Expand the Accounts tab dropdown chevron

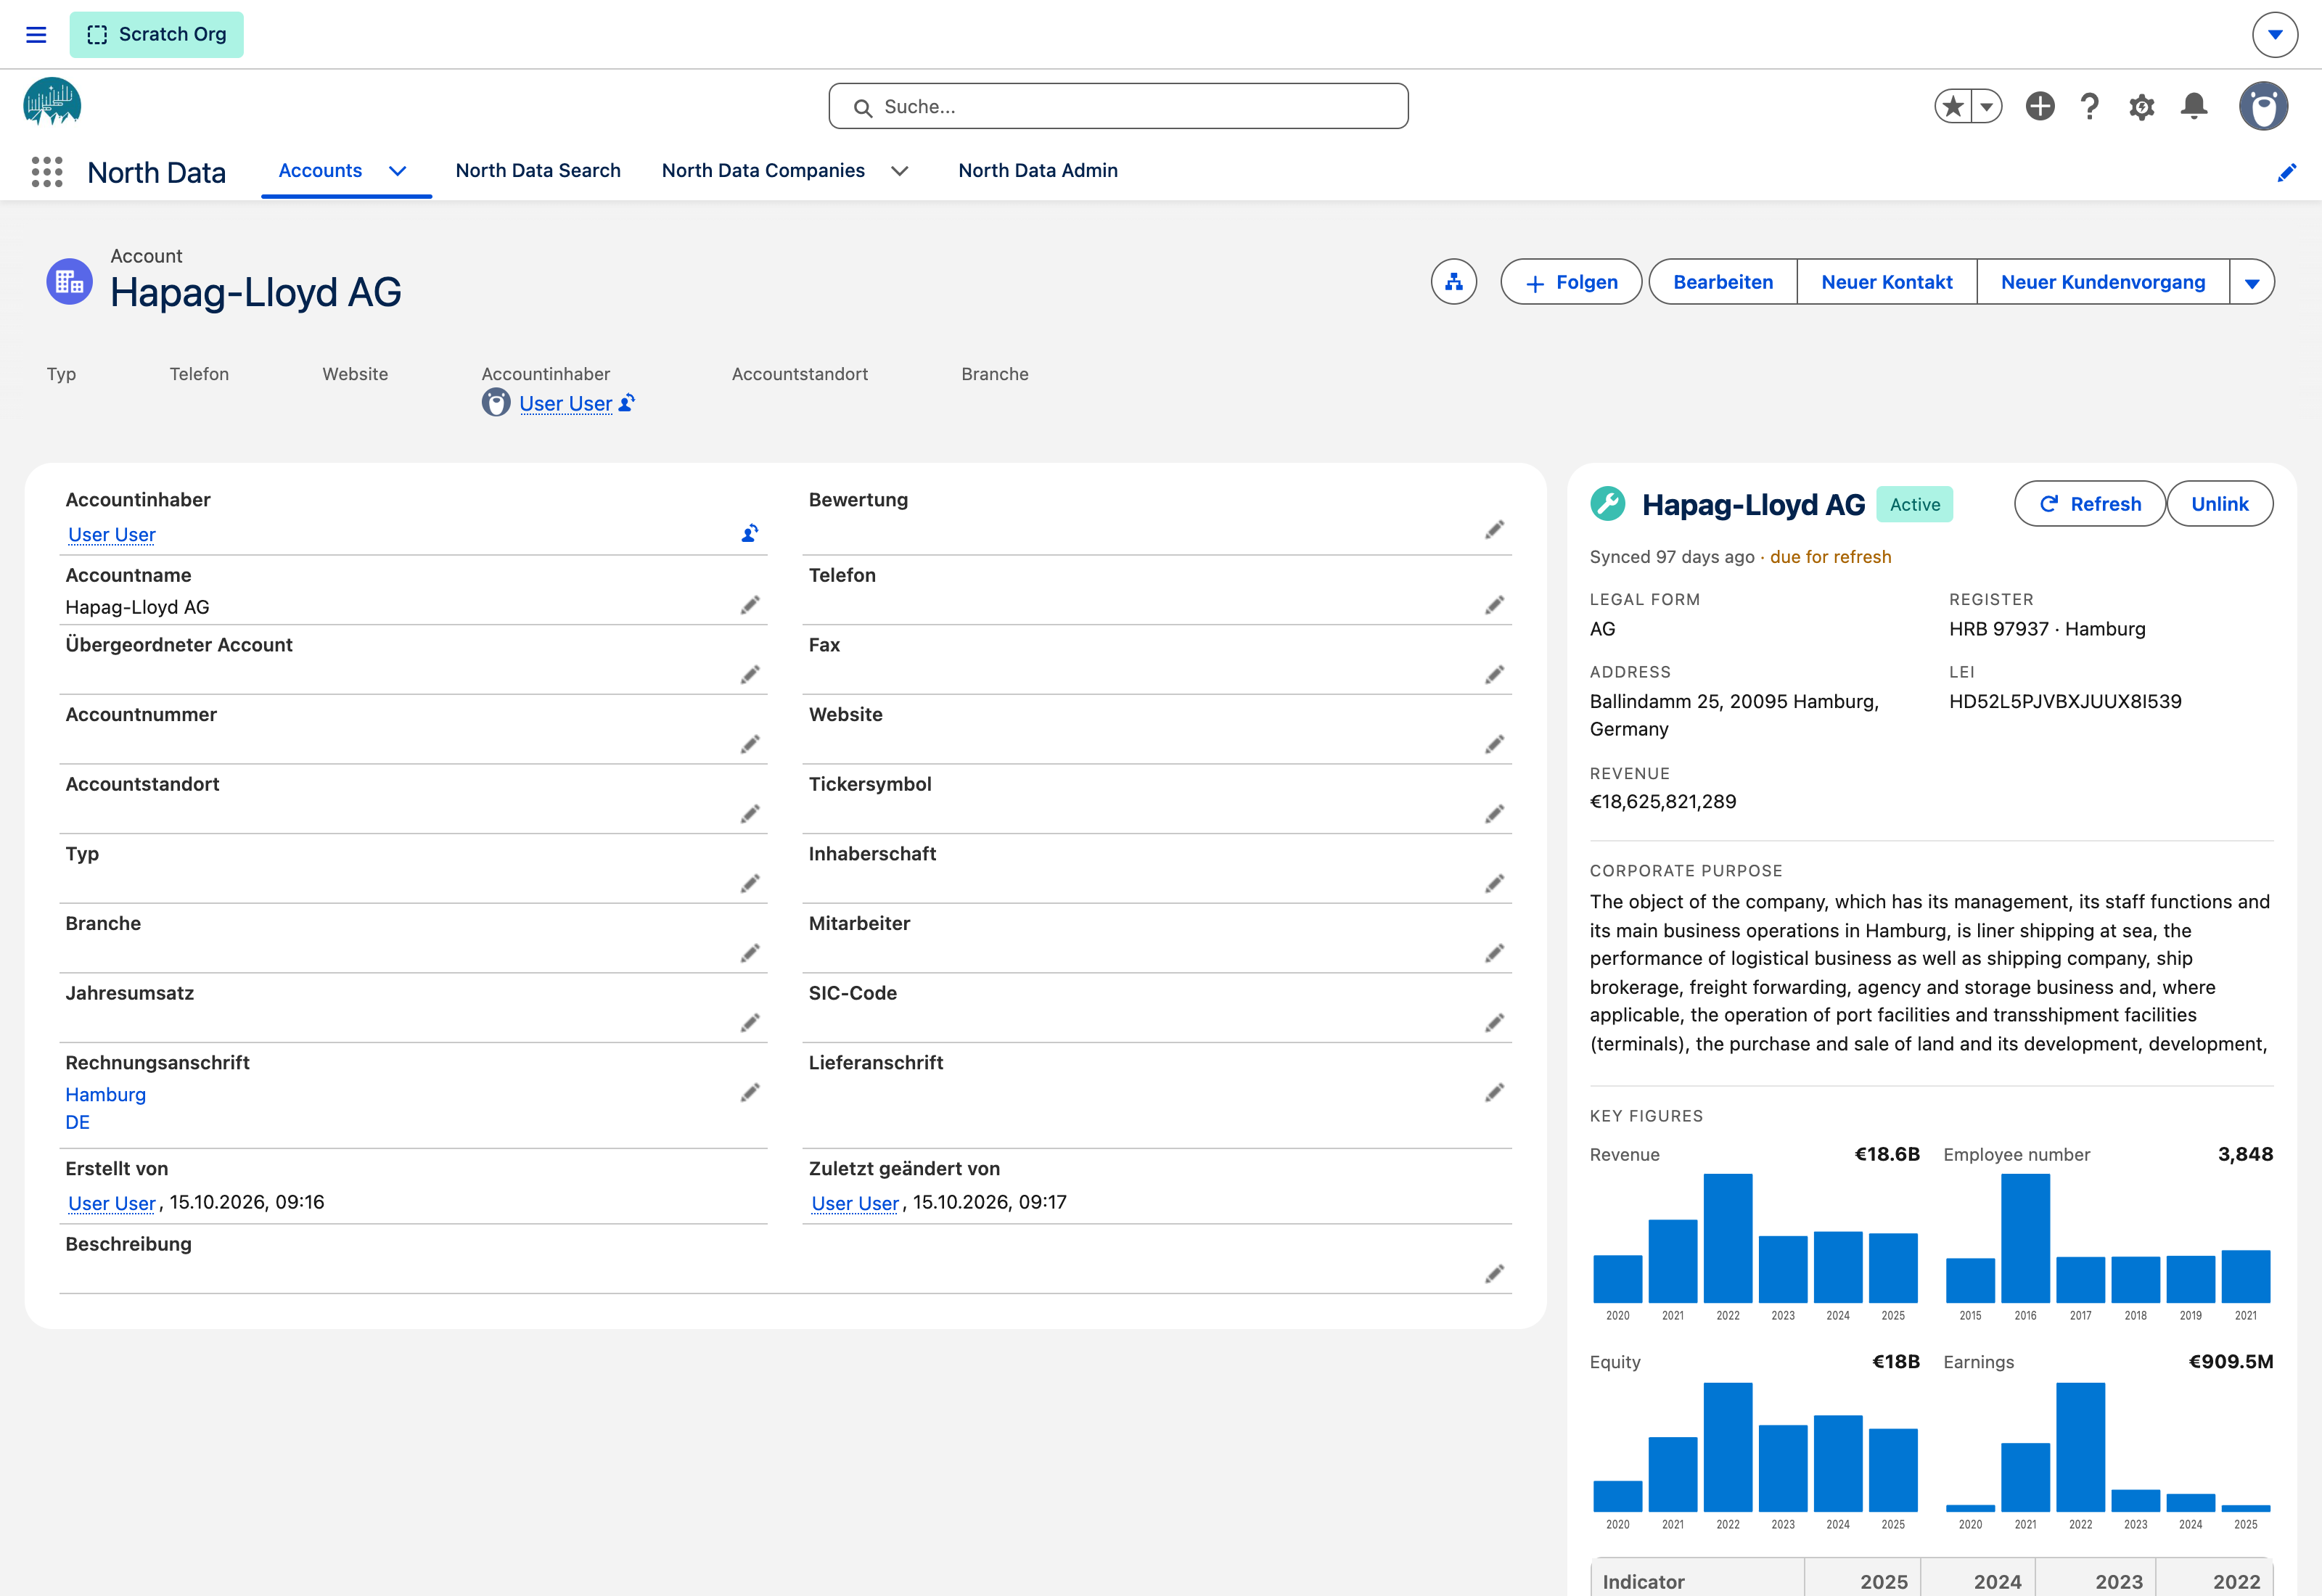pyautogui.click(x=398, y=171)
